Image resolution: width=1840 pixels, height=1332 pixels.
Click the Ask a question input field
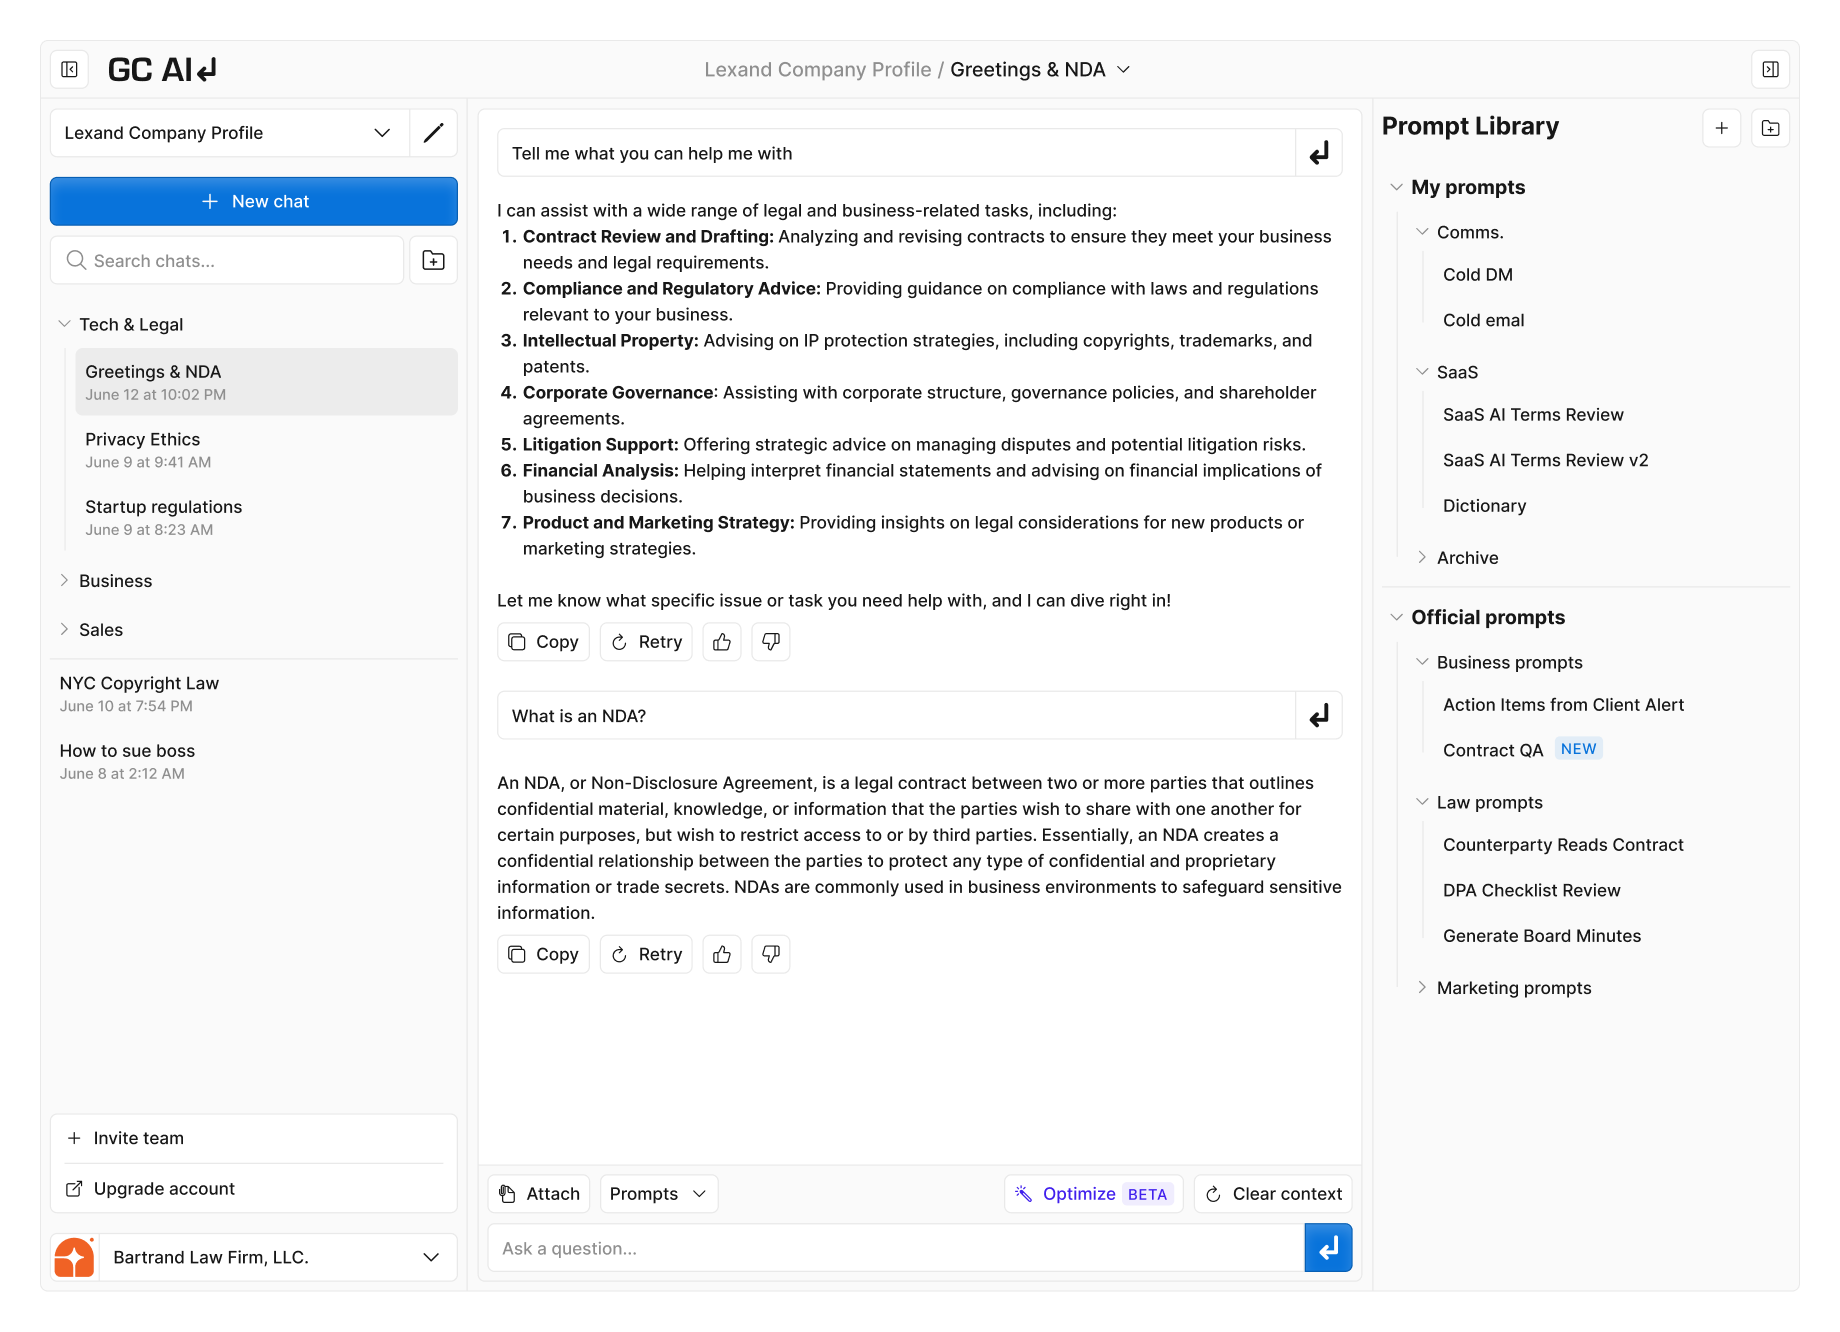tap(896, 1248)
